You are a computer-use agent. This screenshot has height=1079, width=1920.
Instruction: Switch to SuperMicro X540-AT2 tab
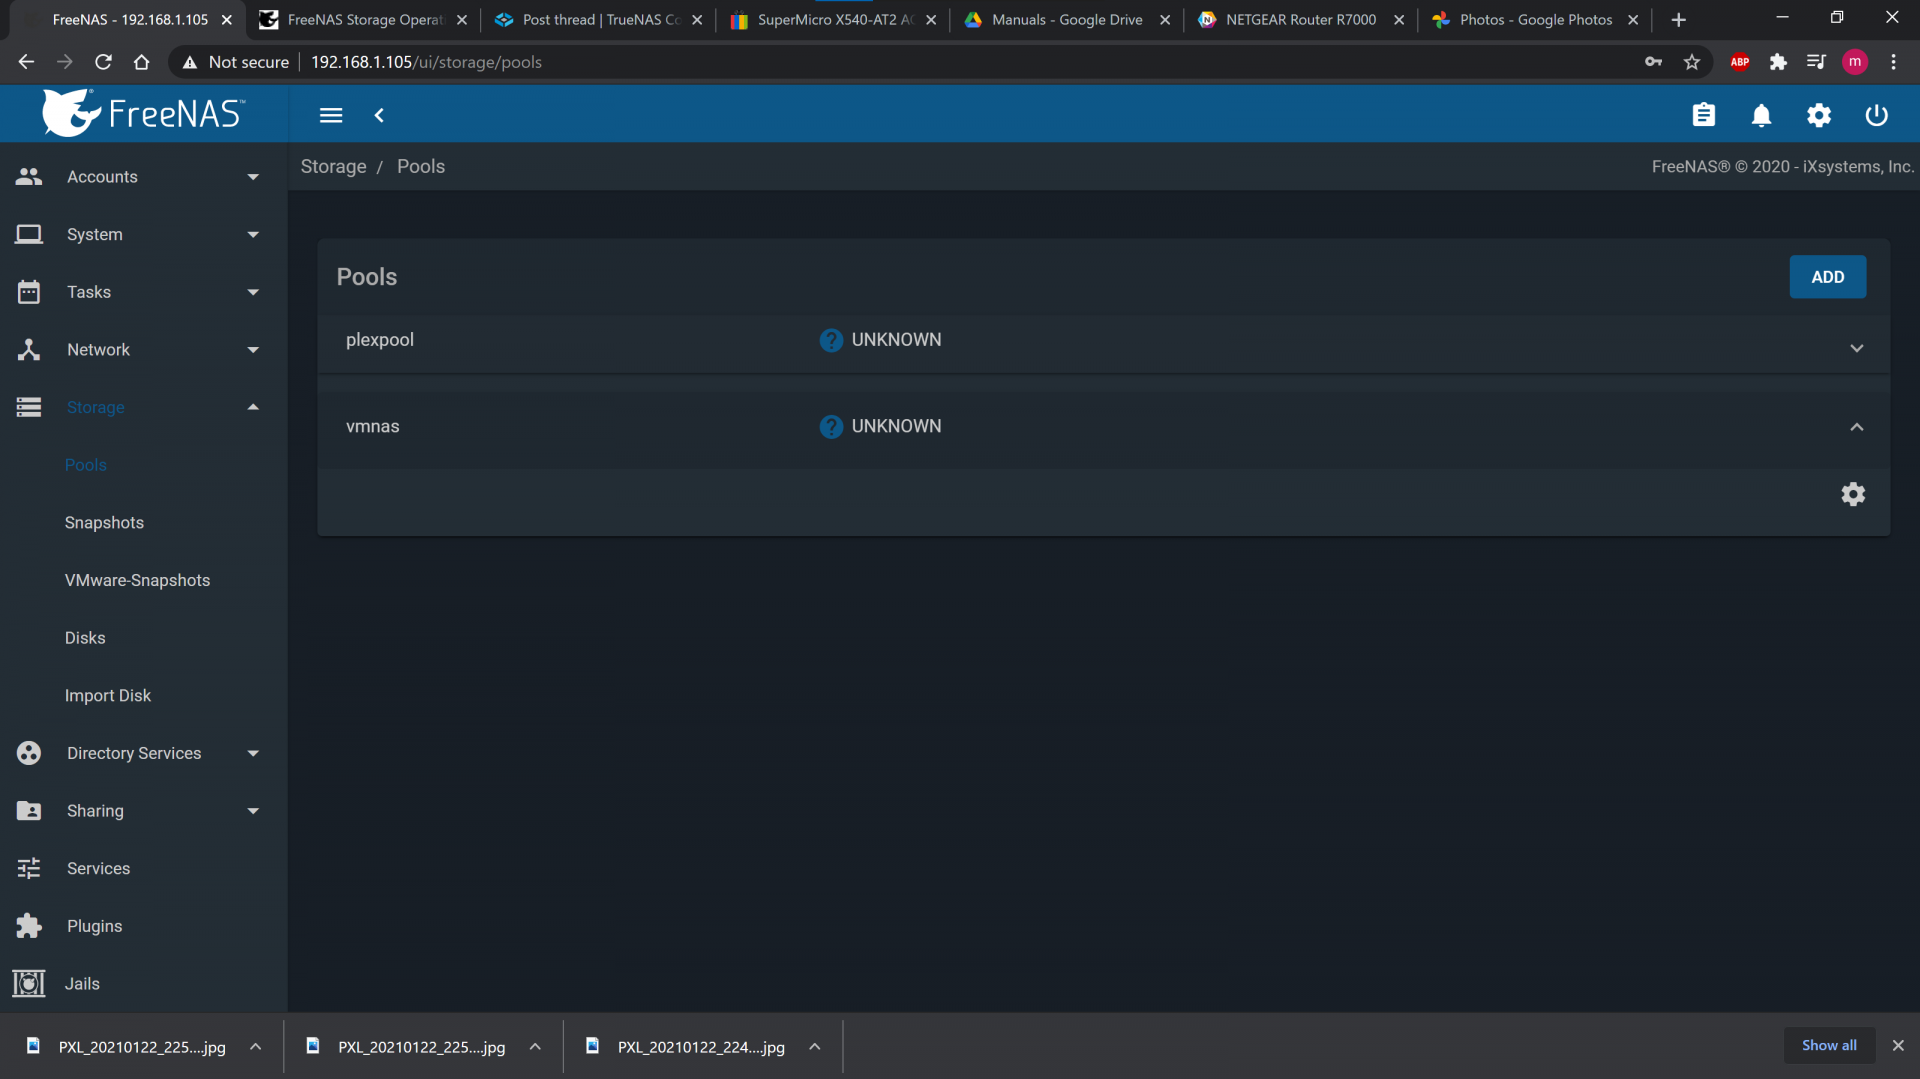click(834, 20)
